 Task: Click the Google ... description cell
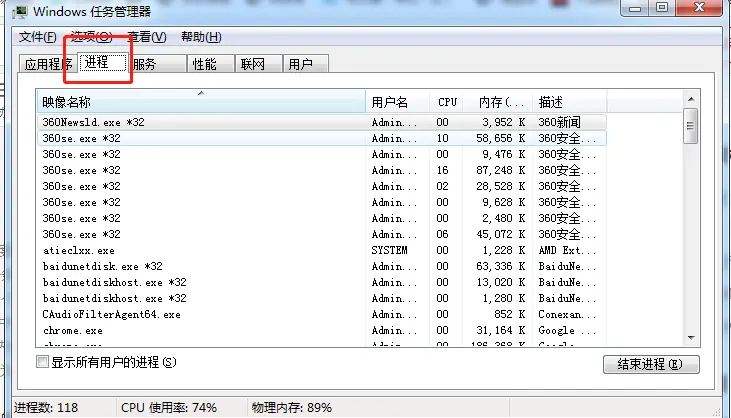tap(567, 330)
